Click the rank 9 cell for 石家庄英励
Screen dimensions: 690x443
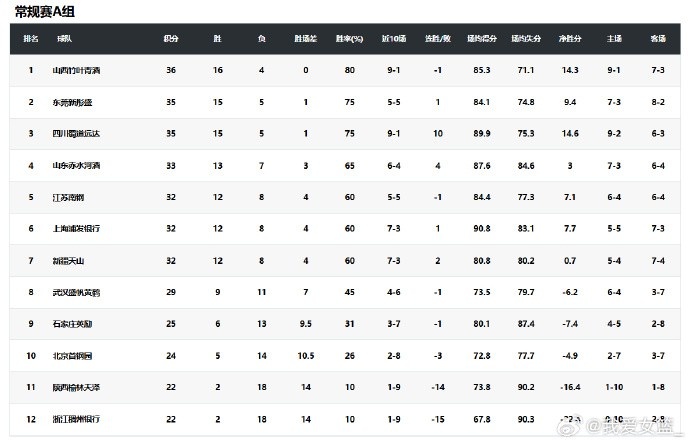coord(30,323)
